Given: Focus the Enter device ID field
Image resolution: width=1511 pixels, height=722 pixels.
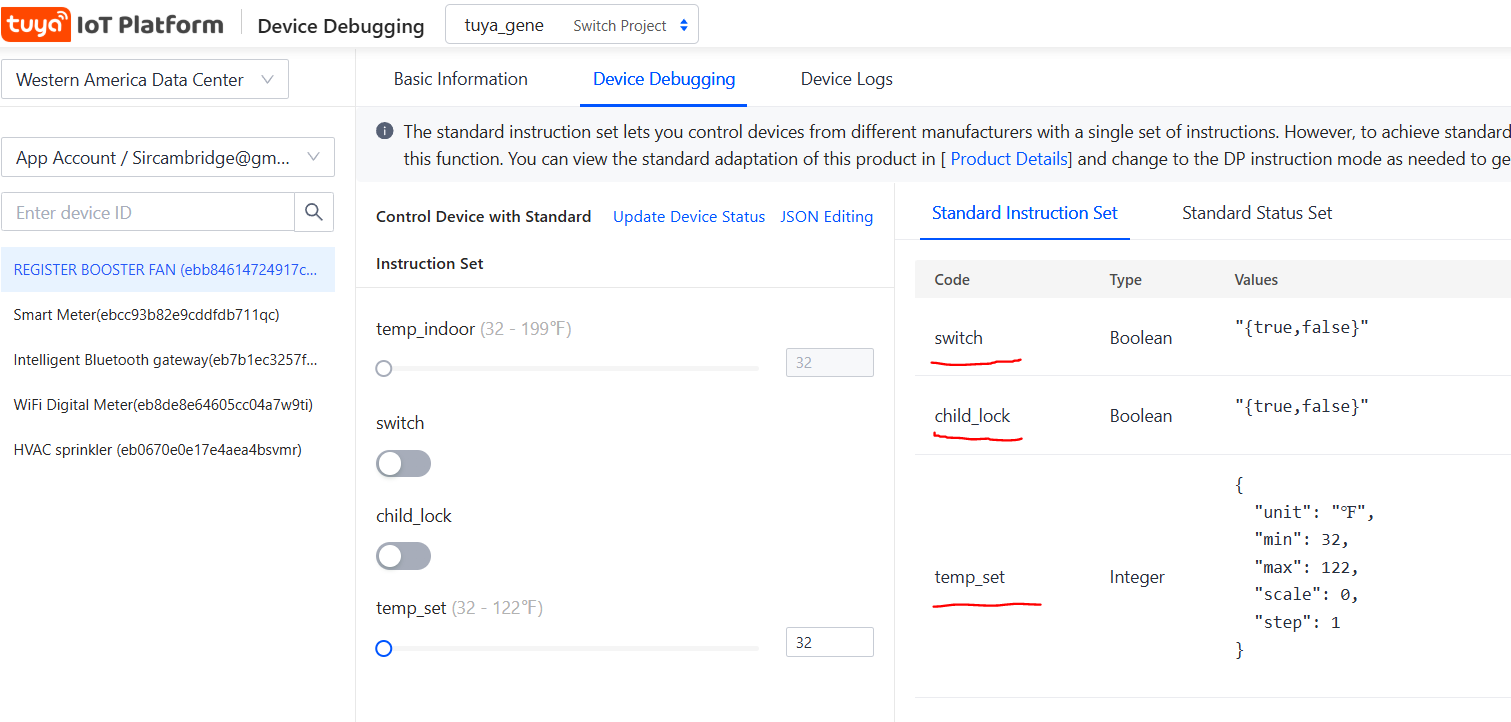Looking at the screenshot, I should (x=148, y=212).
